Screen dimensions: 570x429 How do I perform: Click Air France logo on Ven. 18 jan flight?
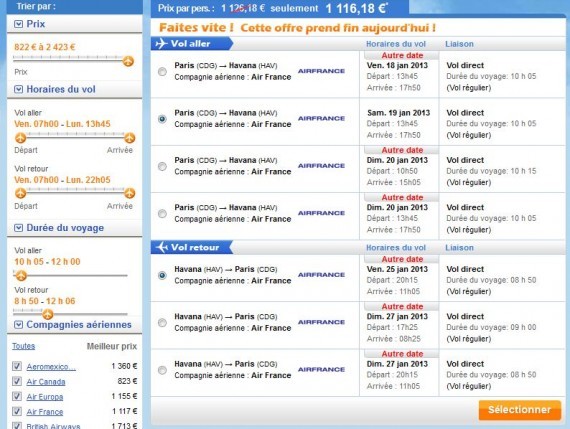(x=321, y=71)
